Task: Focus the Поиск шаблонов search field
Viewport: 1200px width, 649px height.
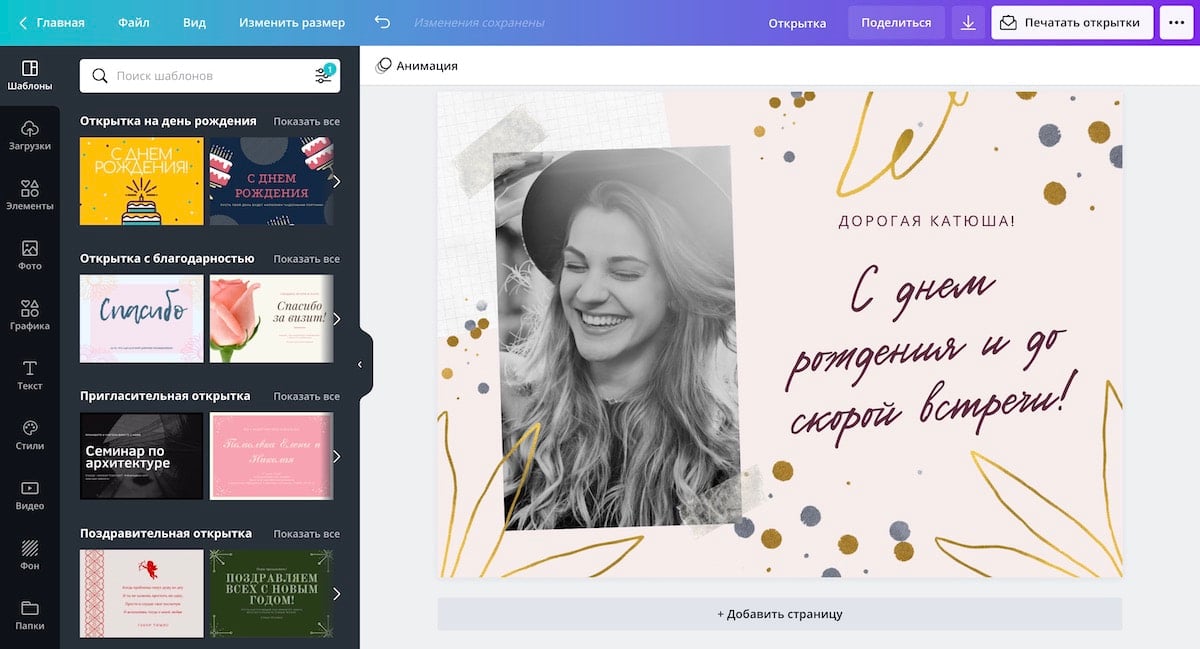Action: coord(210,75)
